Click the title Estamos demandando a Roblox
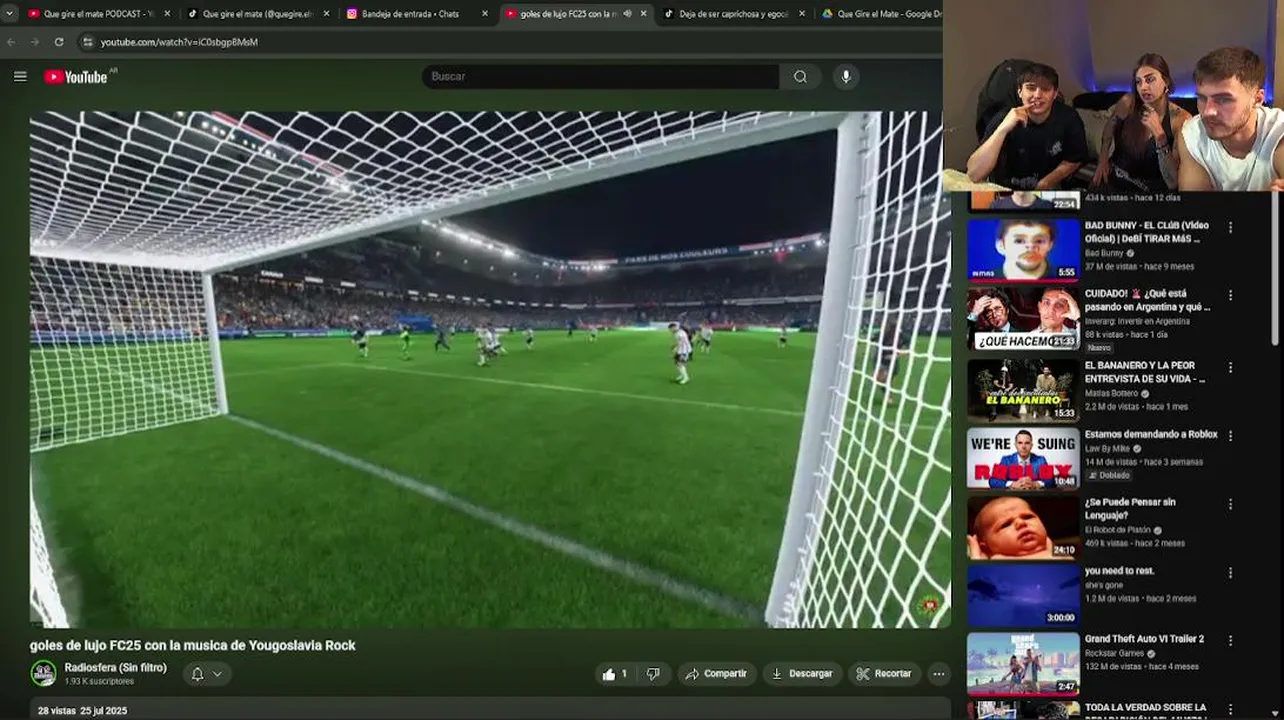Viewport: 1284px width, 720px height. click(1151, 435)
